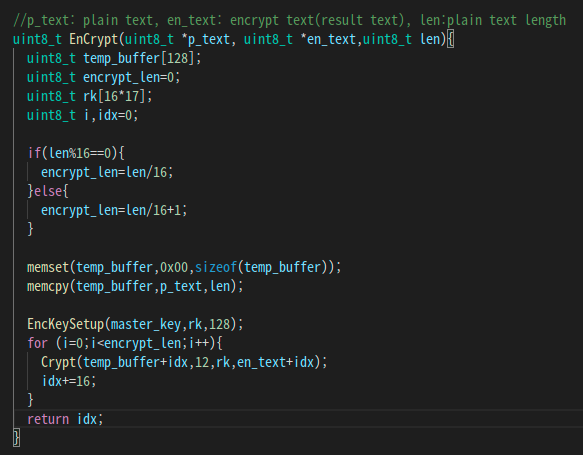
Task: Click the for loop header line
Action: tap(125, 343)
